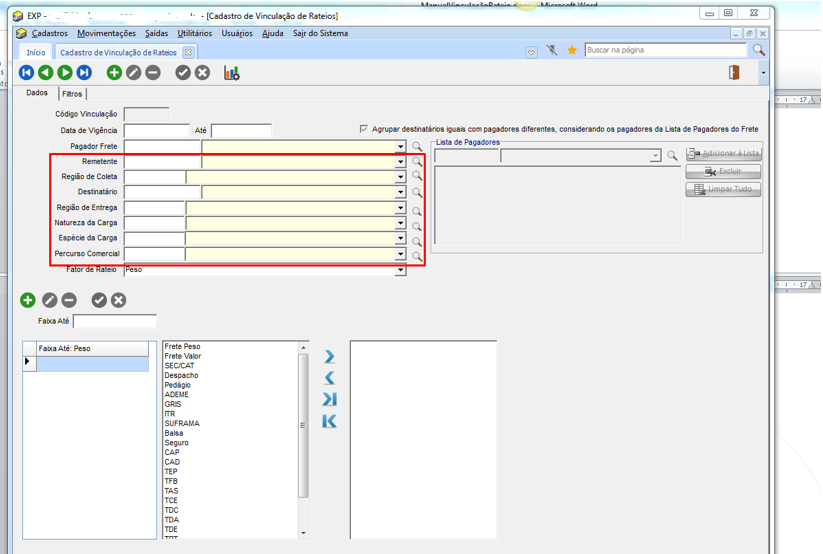Expand the Natureza da Carga dropdown
Image resolution: width=823 pixels, height=554 pixels.
pyautogui.click(x=400, y=224)
